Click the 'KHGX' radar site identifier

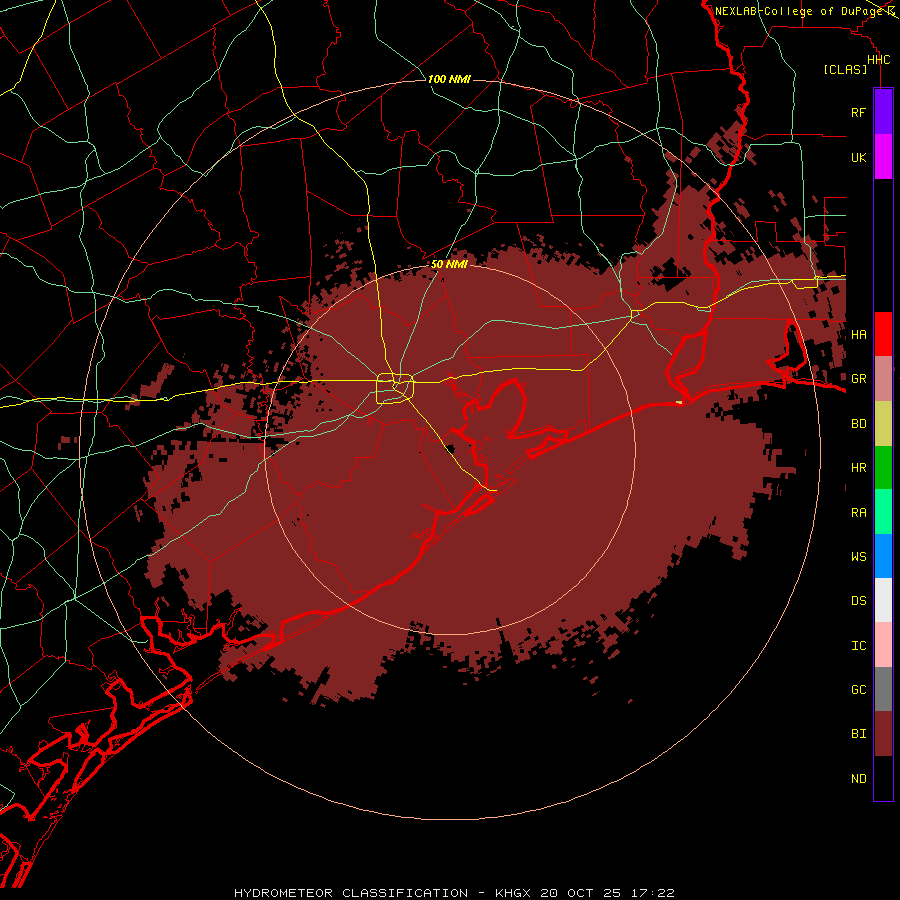(514, 893)
